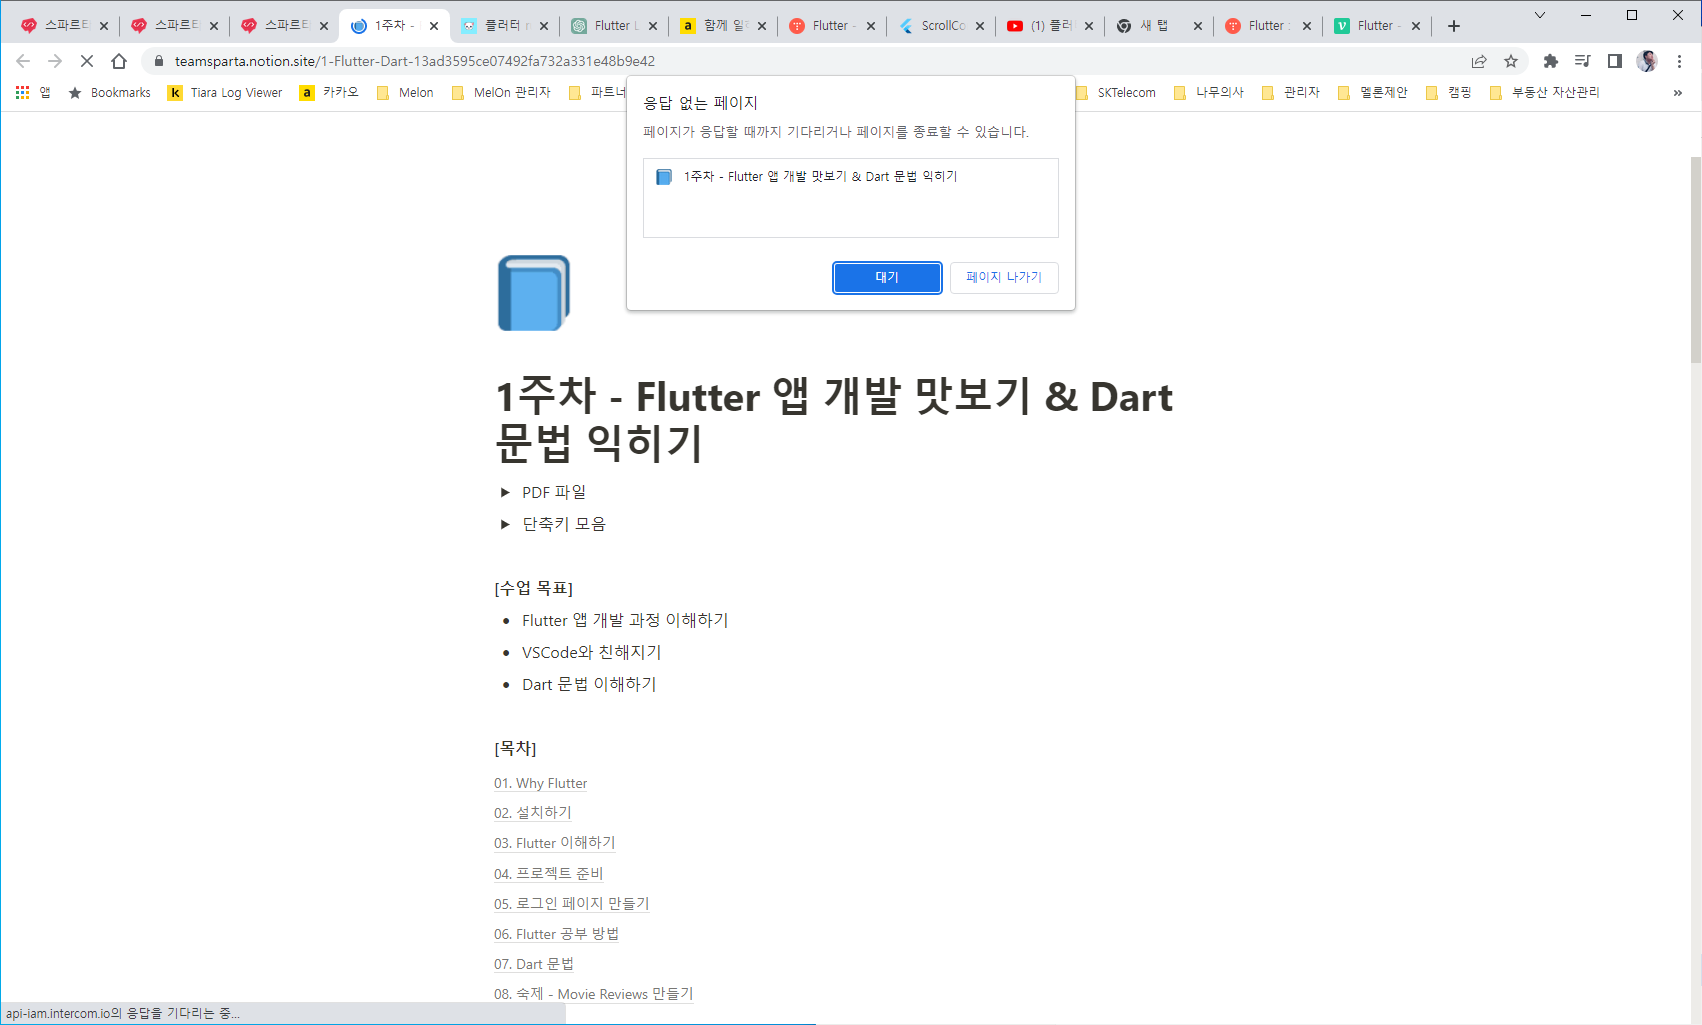Click the Dart 문법 이해하기 bullet
1702x1025 pixels.
589,684
